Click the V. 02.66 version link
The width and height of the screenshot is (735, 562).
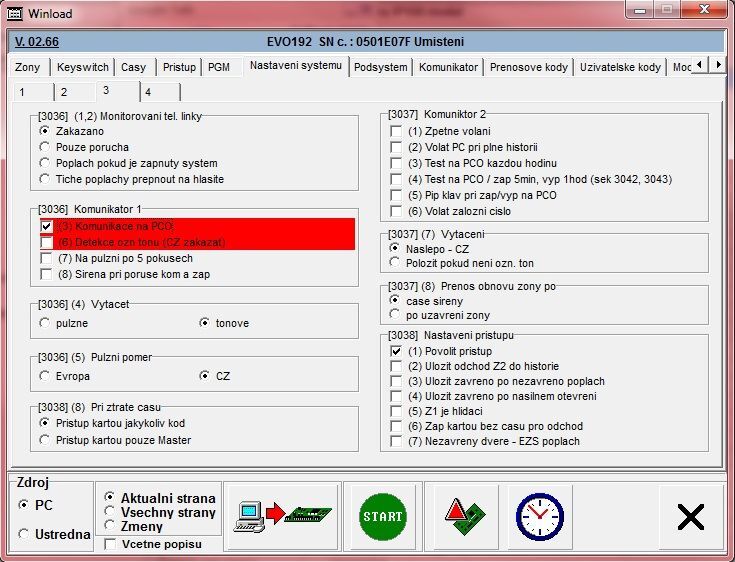coord(37,42)
